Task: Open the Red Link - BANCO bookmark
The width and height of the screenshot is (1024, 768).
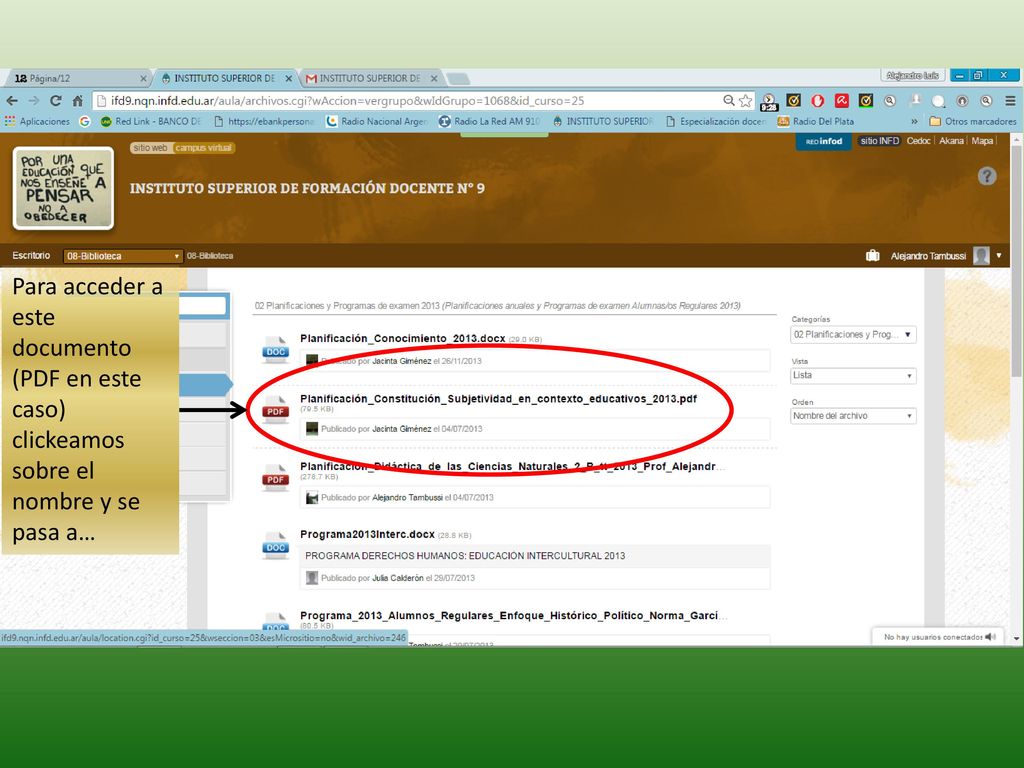Action: click(151, 121)
